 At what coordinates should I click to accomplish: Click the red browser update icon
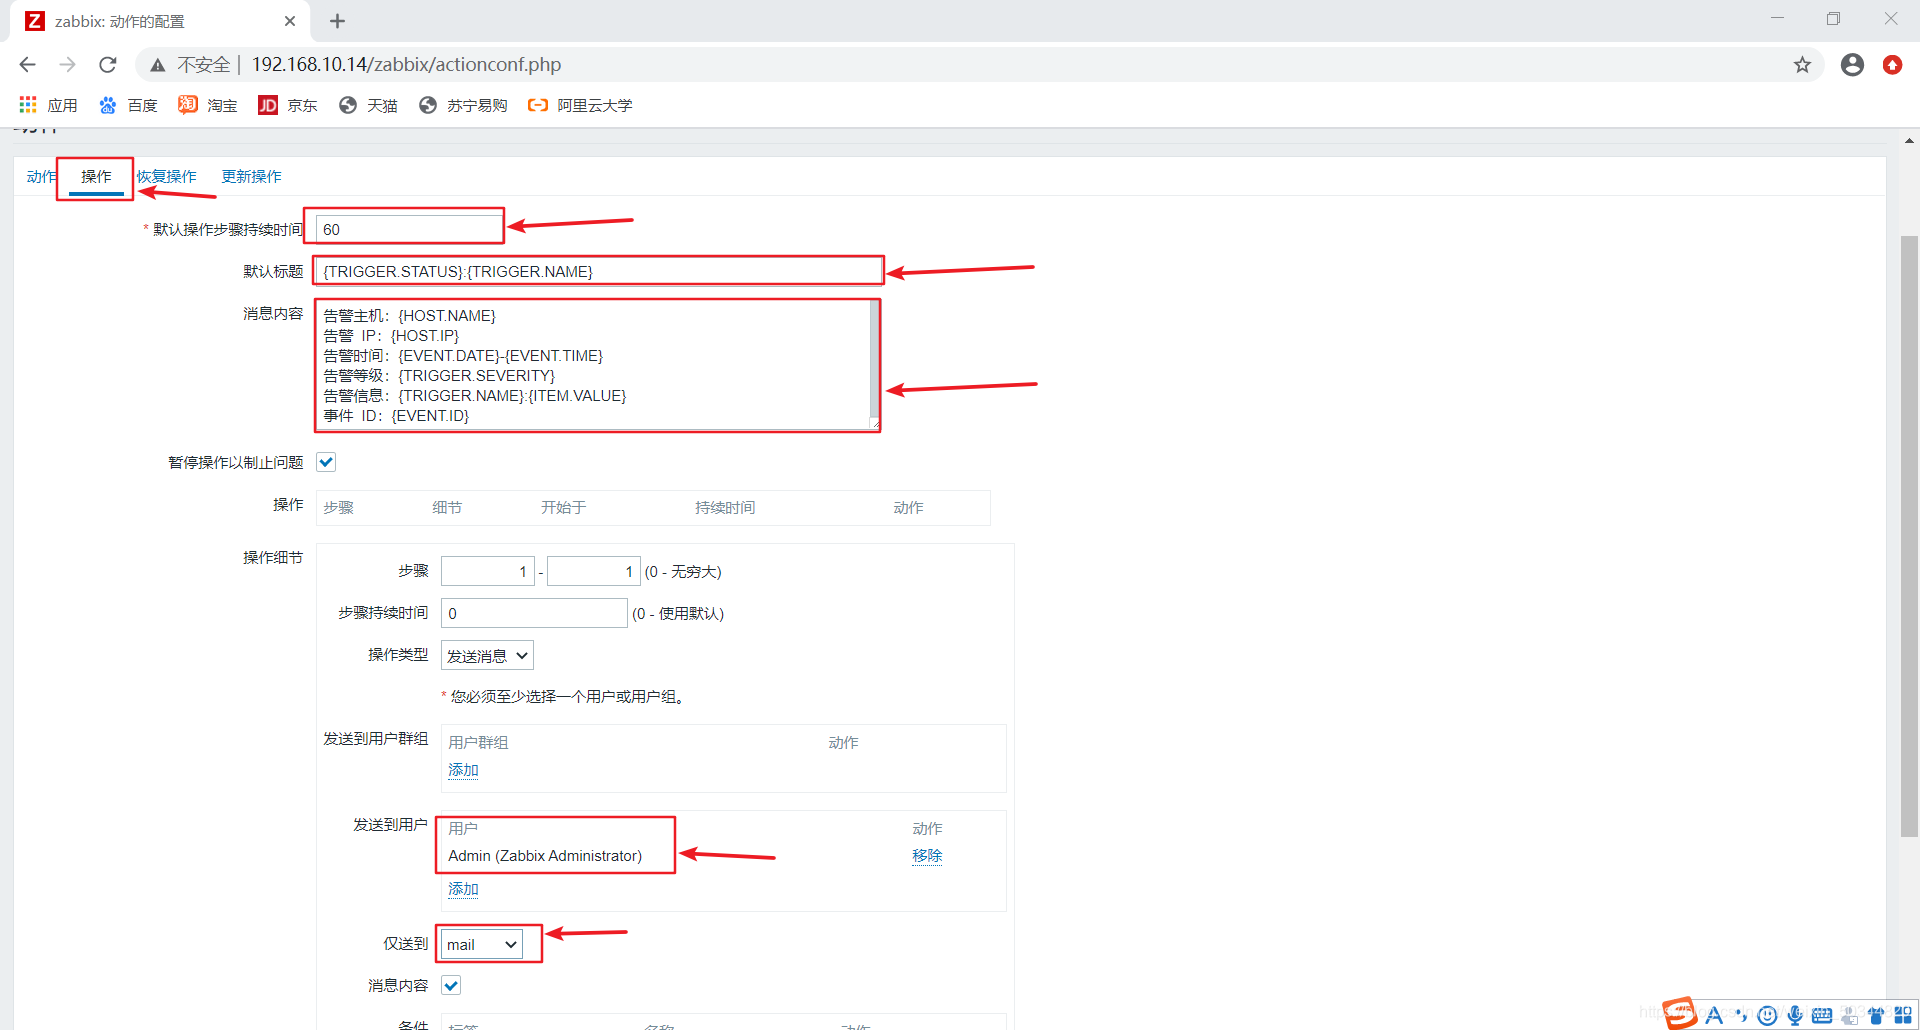pyautogui.click(x=1892, y=65)
